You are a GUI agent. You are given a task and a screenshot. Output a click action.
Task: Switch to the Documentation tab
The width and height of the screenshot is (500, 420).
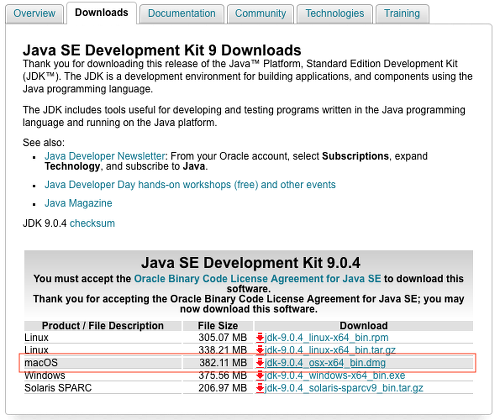point(182,14)
